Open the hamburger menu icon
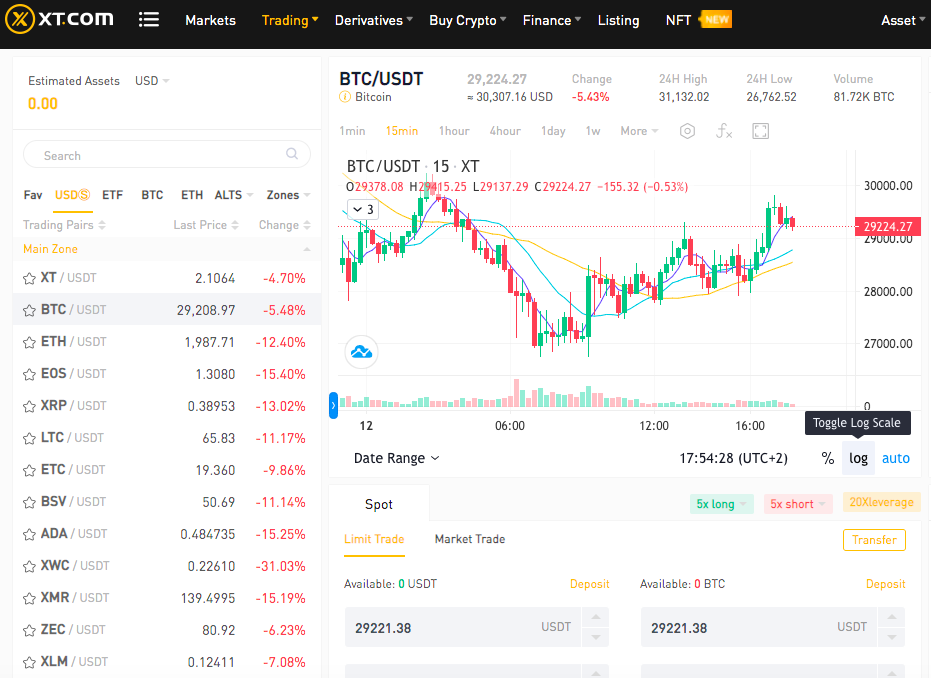Screen dimensions: 931x678 [148, 20]
